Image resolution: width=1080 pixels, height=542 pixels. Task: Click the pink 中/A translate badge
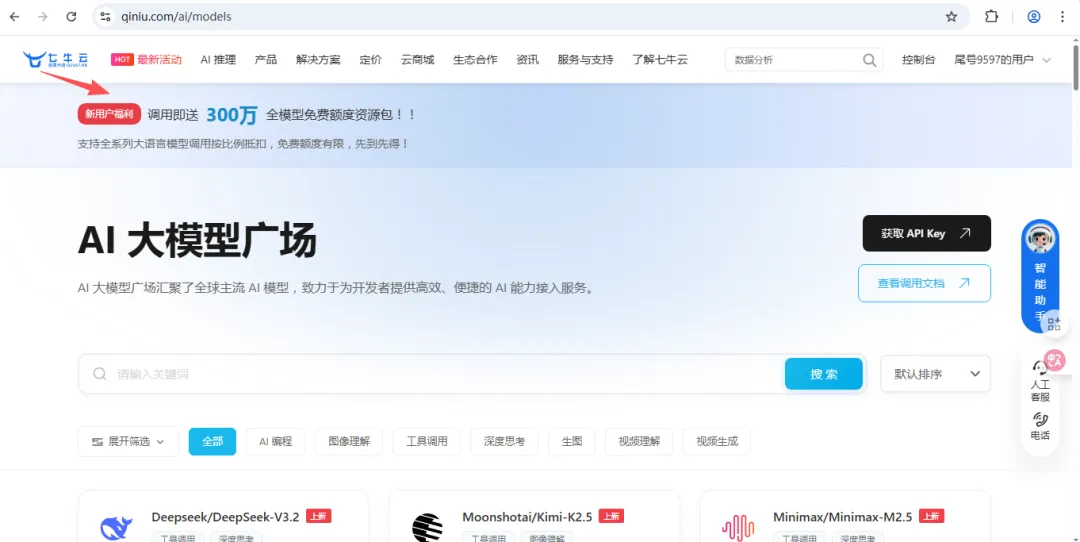click(1054, 359)
